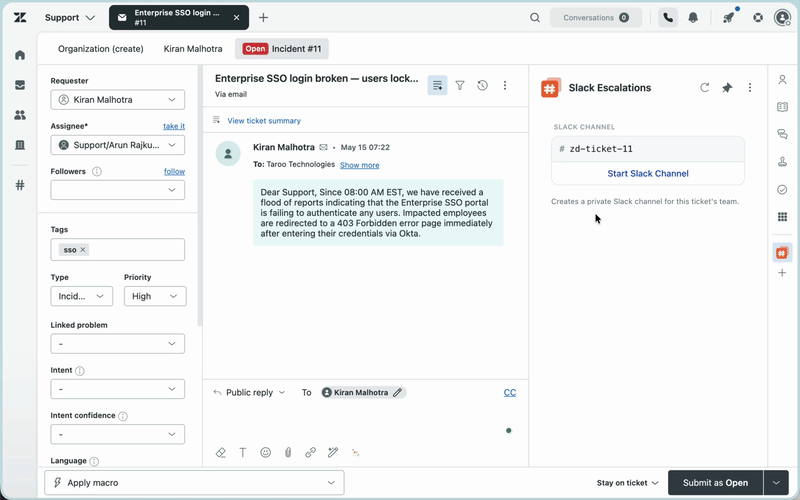This screenshot has width=800, height=500.
Task: Open Organizations building icon in sidebar
Action: 20,145
